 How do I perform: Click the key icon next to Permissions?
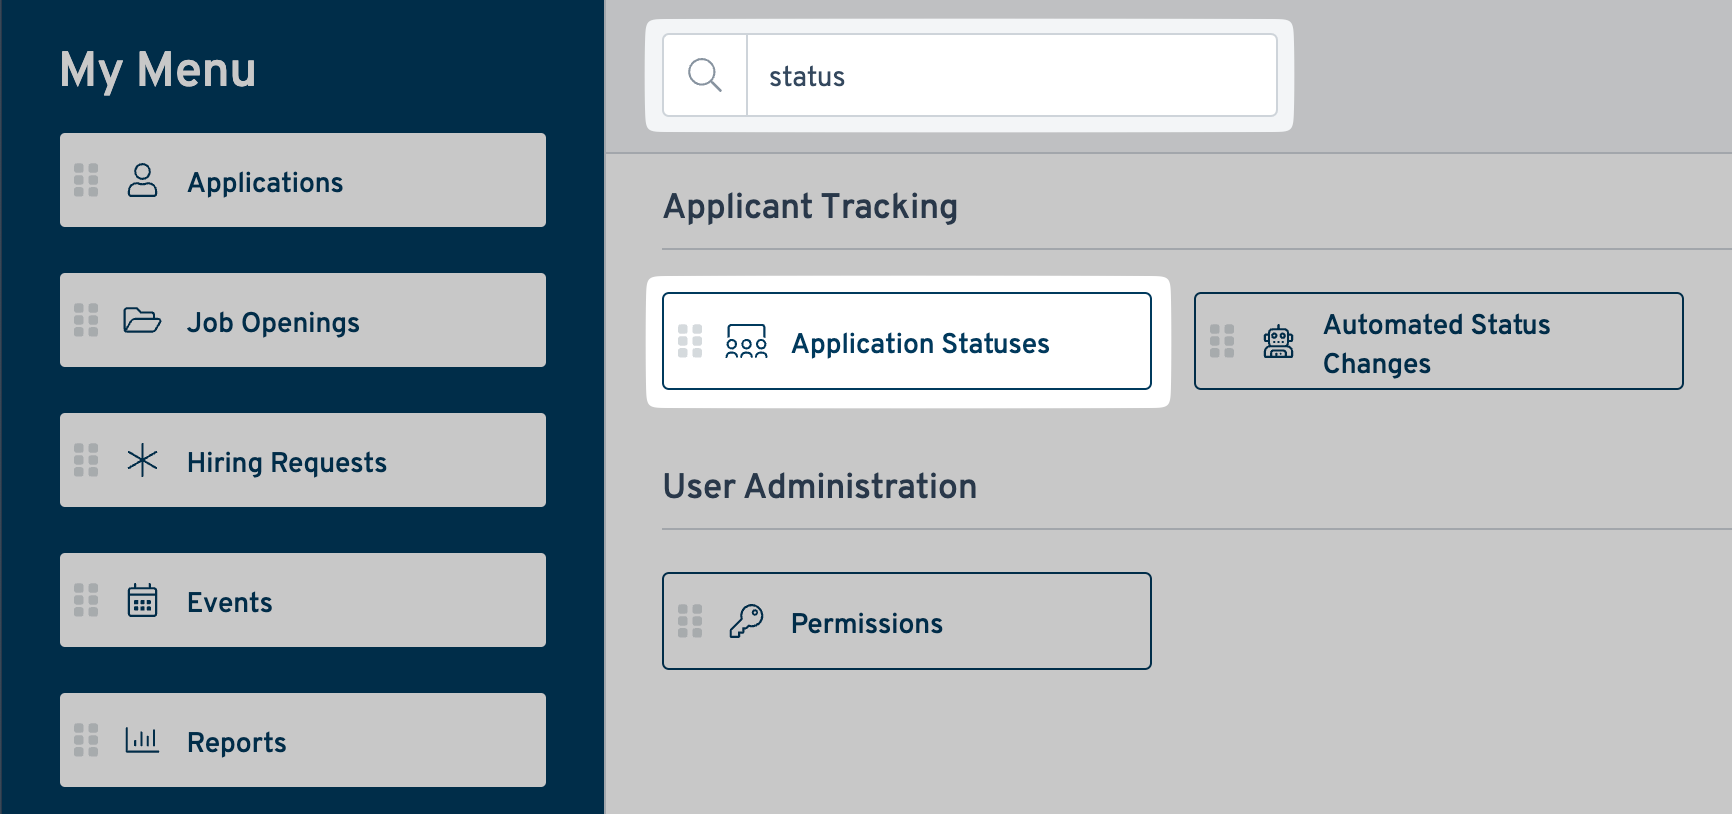746,622
